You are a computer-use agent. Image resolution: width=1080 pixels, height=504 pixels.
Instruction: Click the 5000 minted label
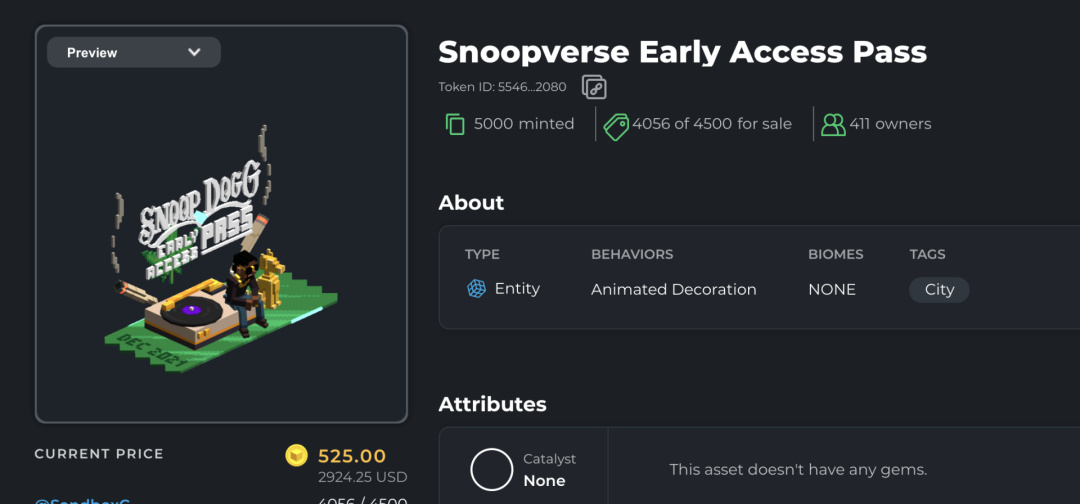coord(524,124)
